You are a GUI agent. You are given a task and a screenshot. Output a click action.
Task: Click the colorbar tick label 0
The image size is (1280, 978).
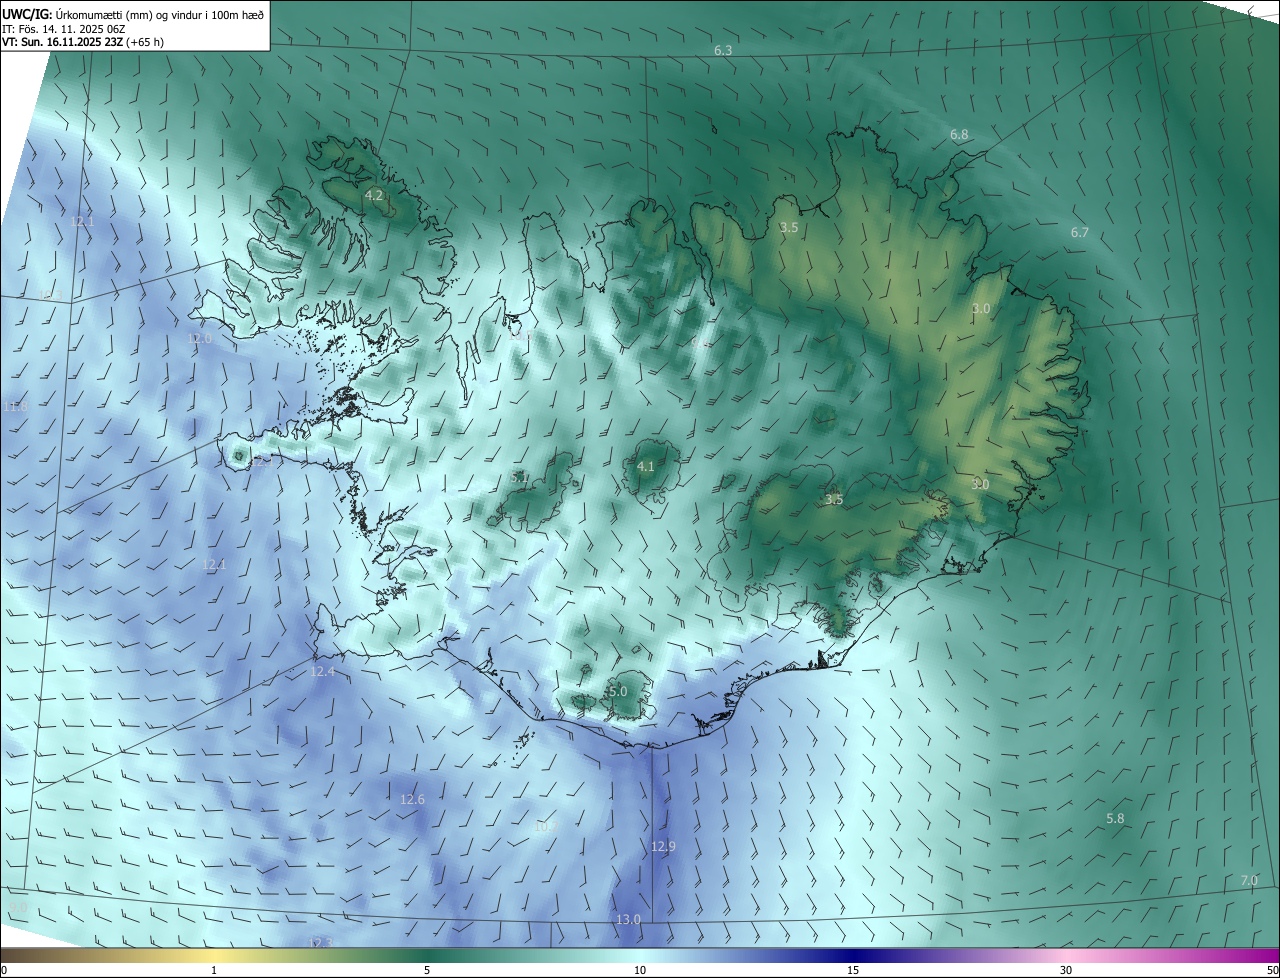[x=4, y=970]
